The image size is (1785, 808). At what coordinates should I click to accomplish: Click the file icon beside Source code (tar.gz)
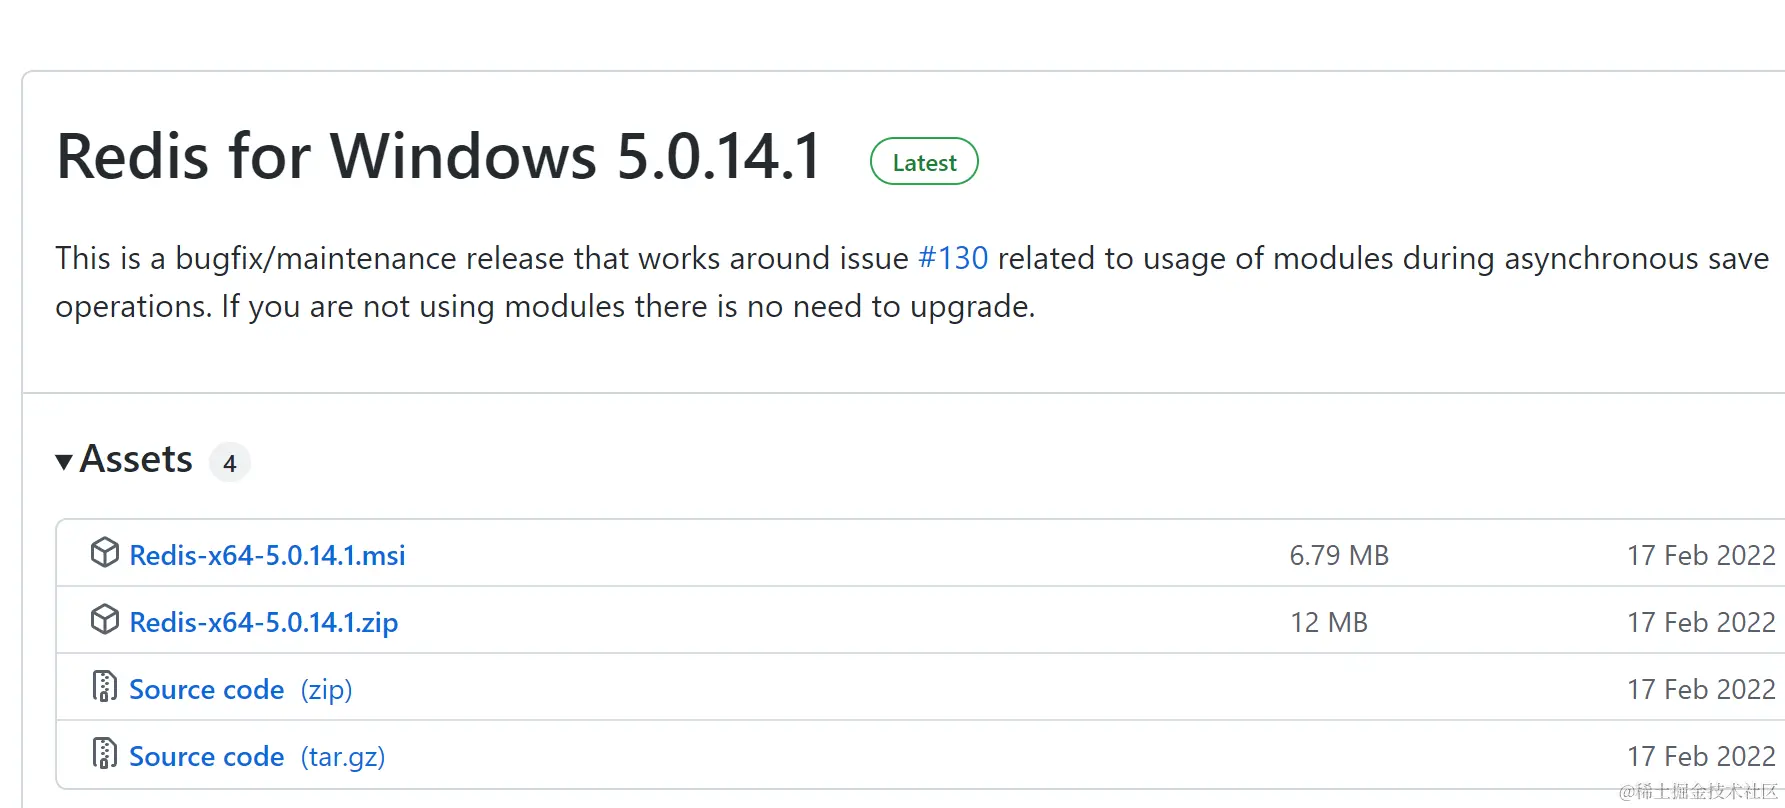point(104,754)
